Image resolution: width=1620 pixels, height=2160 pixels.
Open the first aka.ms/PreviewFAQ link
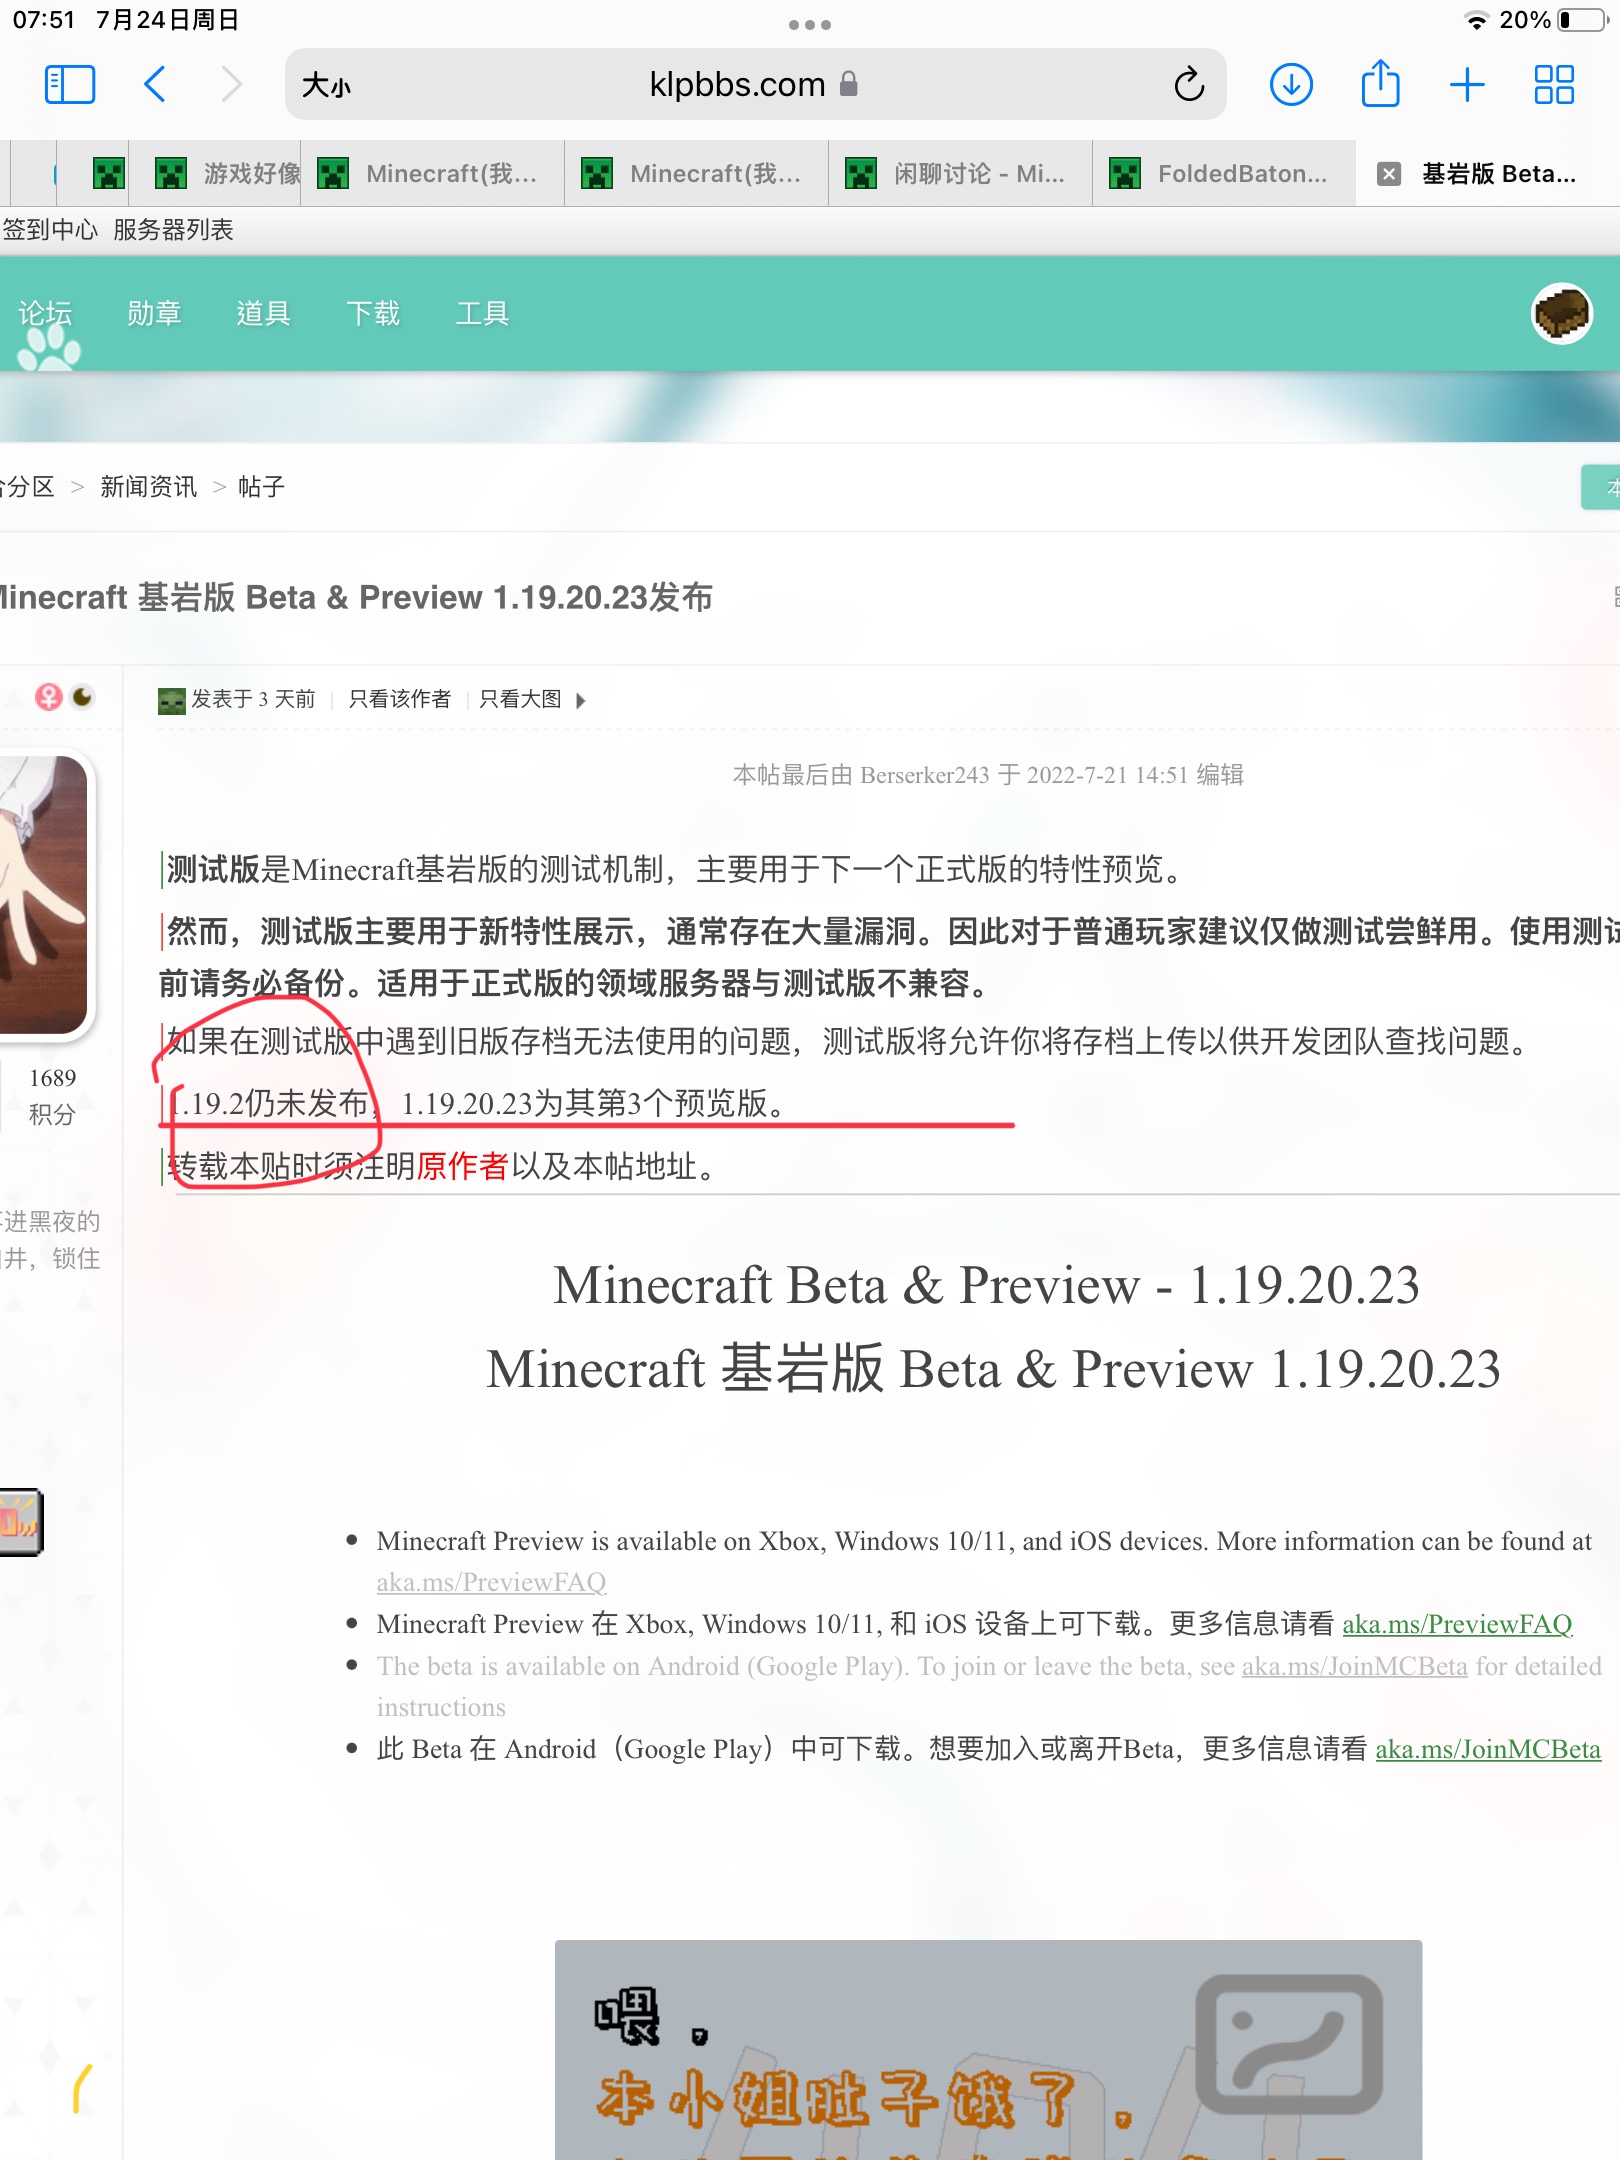pos(491,1582)
